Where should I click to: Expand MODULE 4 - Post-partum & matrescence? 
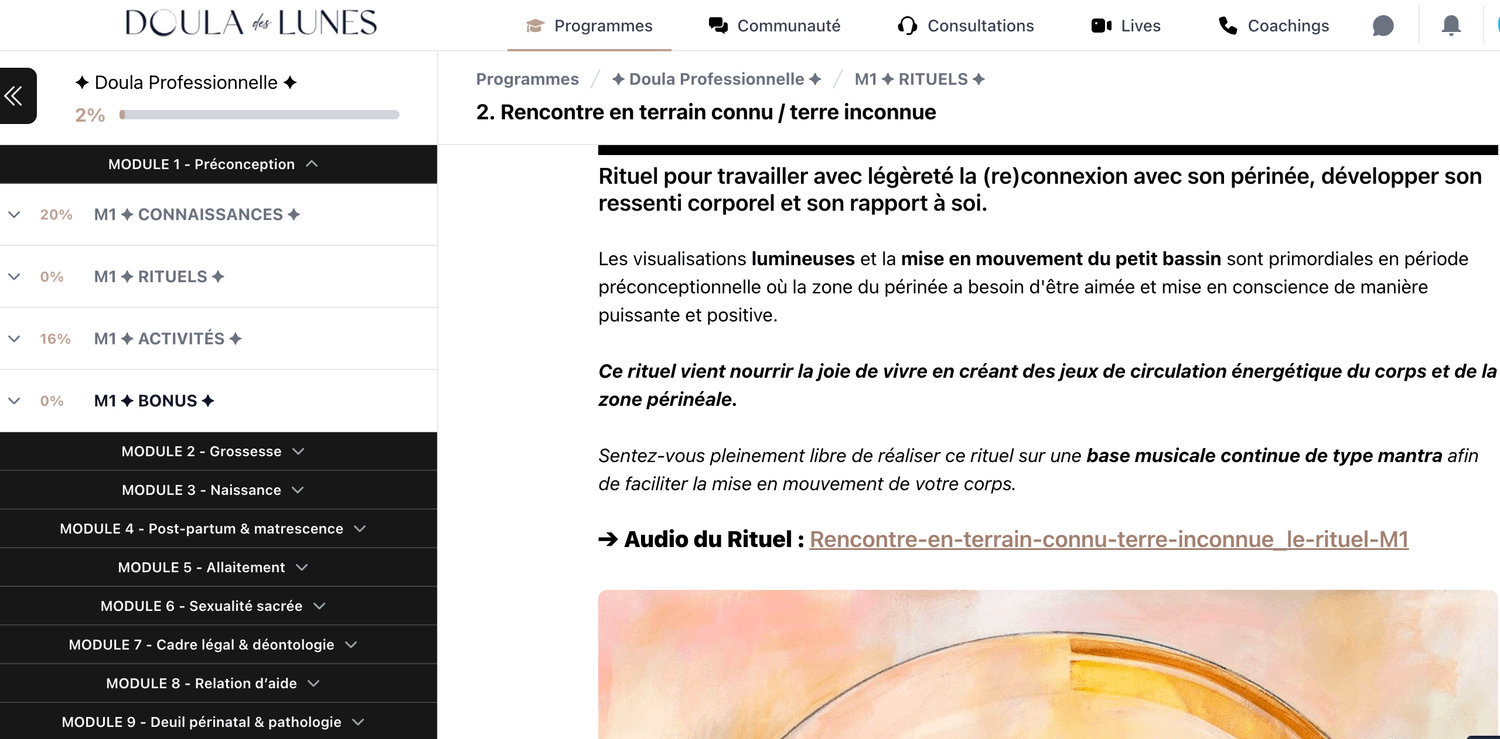click(x=218, y=528)
